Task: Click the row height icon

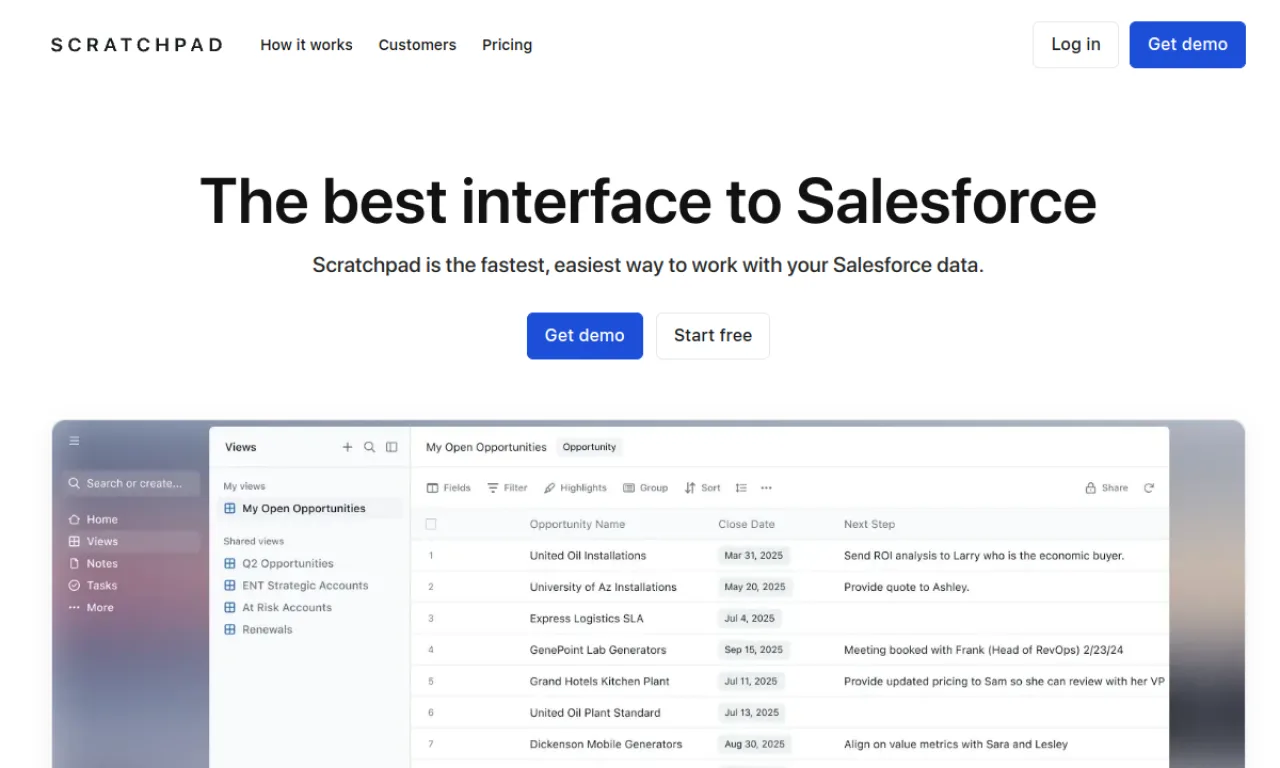Action: (741, 488)
